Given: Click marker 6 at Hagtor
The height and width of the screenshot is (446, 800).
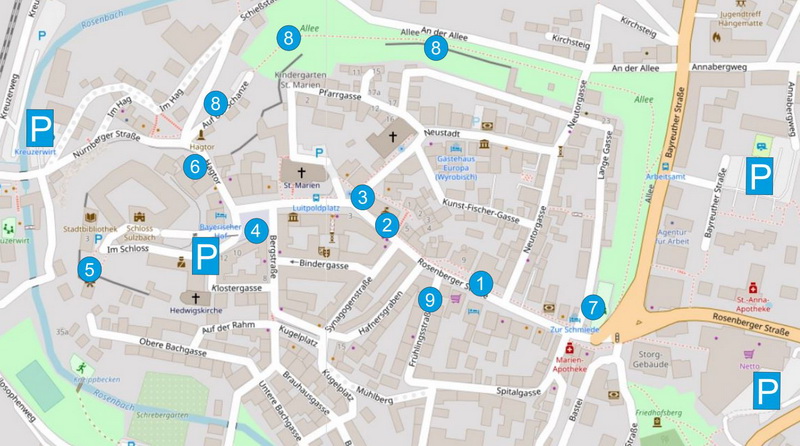Looking at the screenshot, I should pyautogui.click(x=195, y=167).
